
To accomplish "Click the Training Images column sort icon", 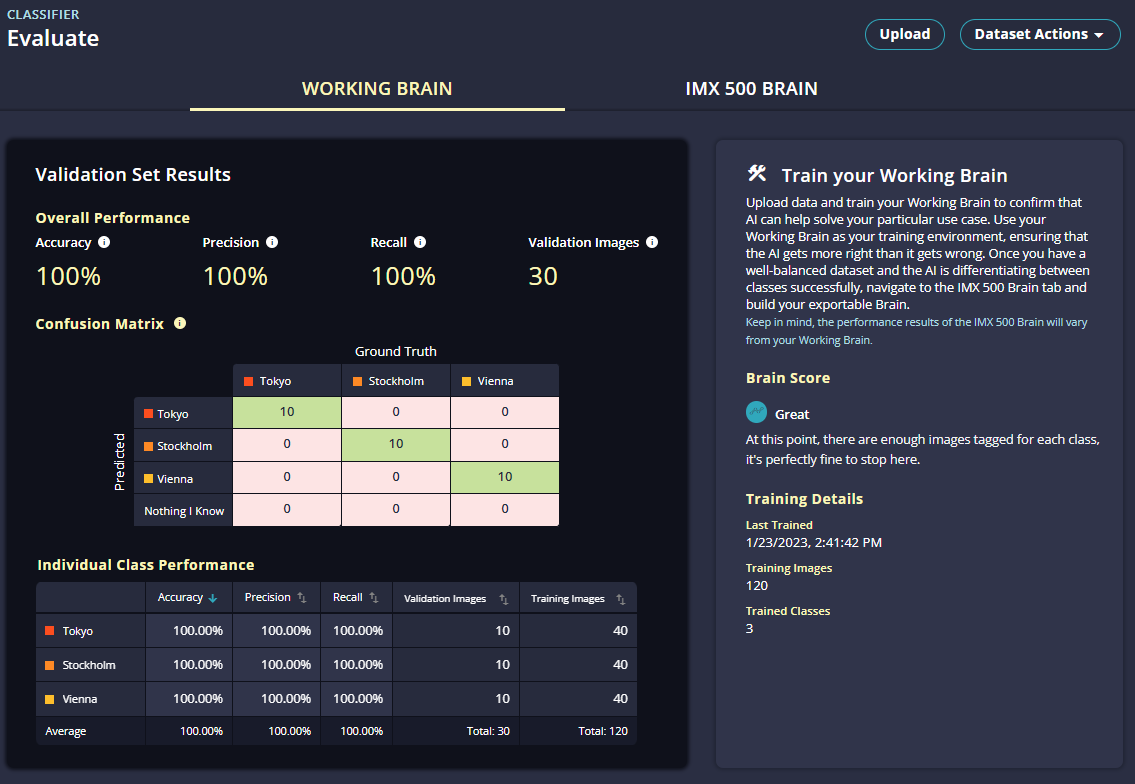I will (x=619, y=597).
